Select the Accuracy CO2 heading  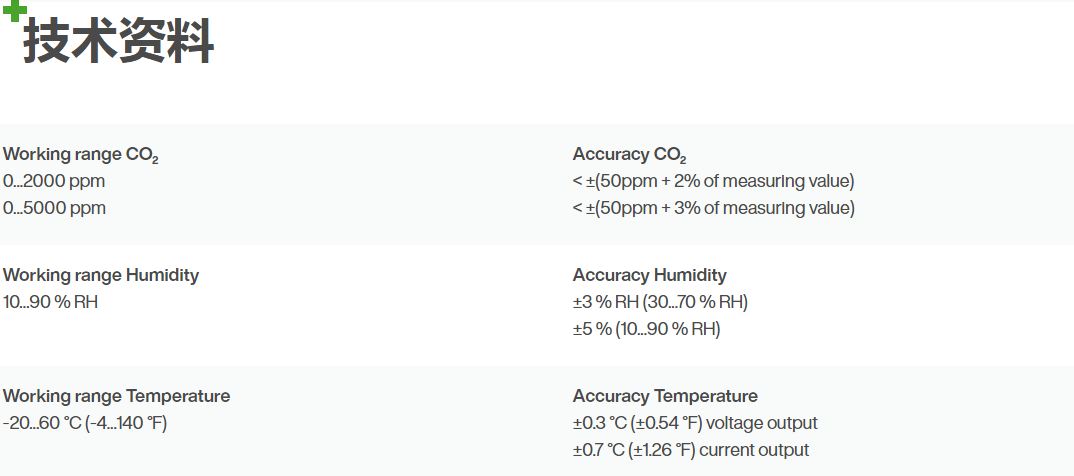click(629, 155)
